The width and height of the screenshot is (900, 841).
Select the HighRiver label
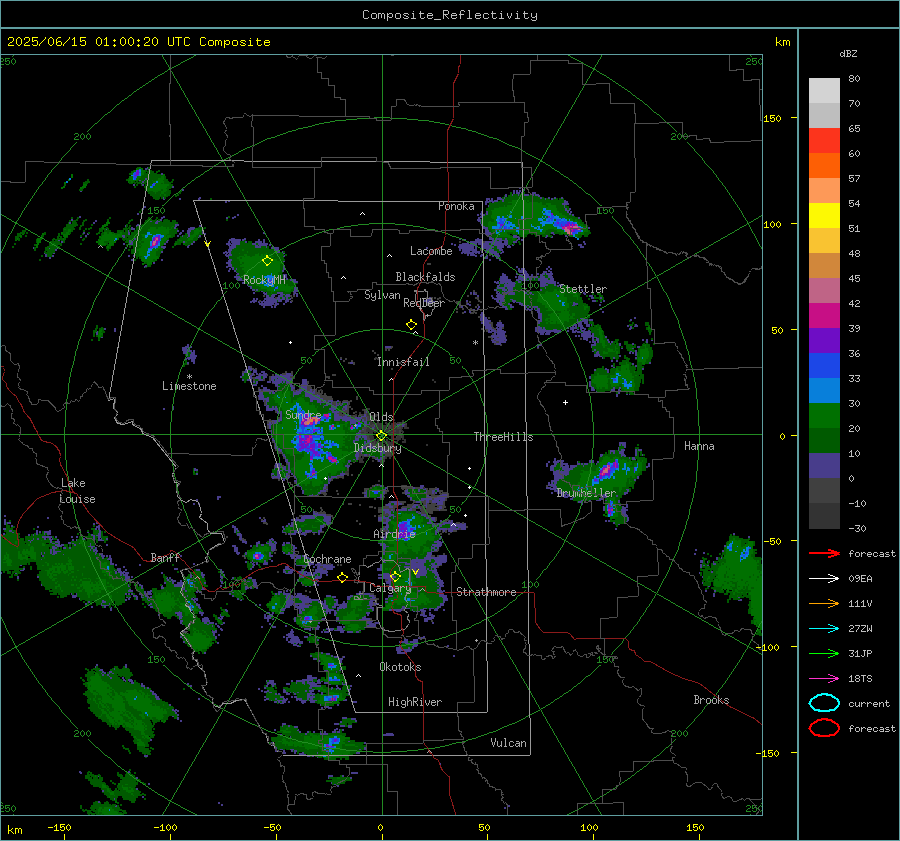pos(415,702)
